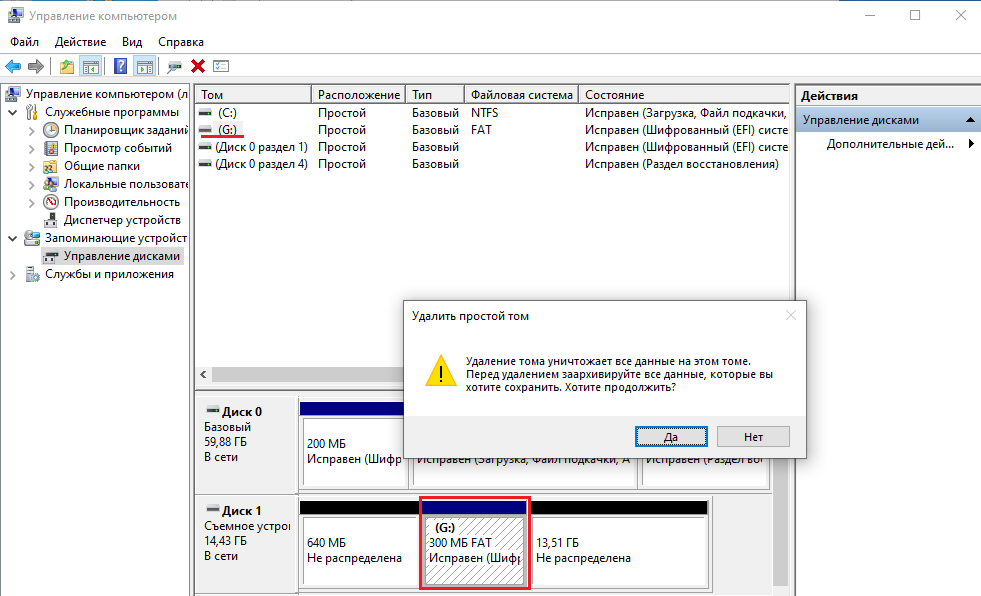Click the red X delete volume icon

(x=197, y=66)
